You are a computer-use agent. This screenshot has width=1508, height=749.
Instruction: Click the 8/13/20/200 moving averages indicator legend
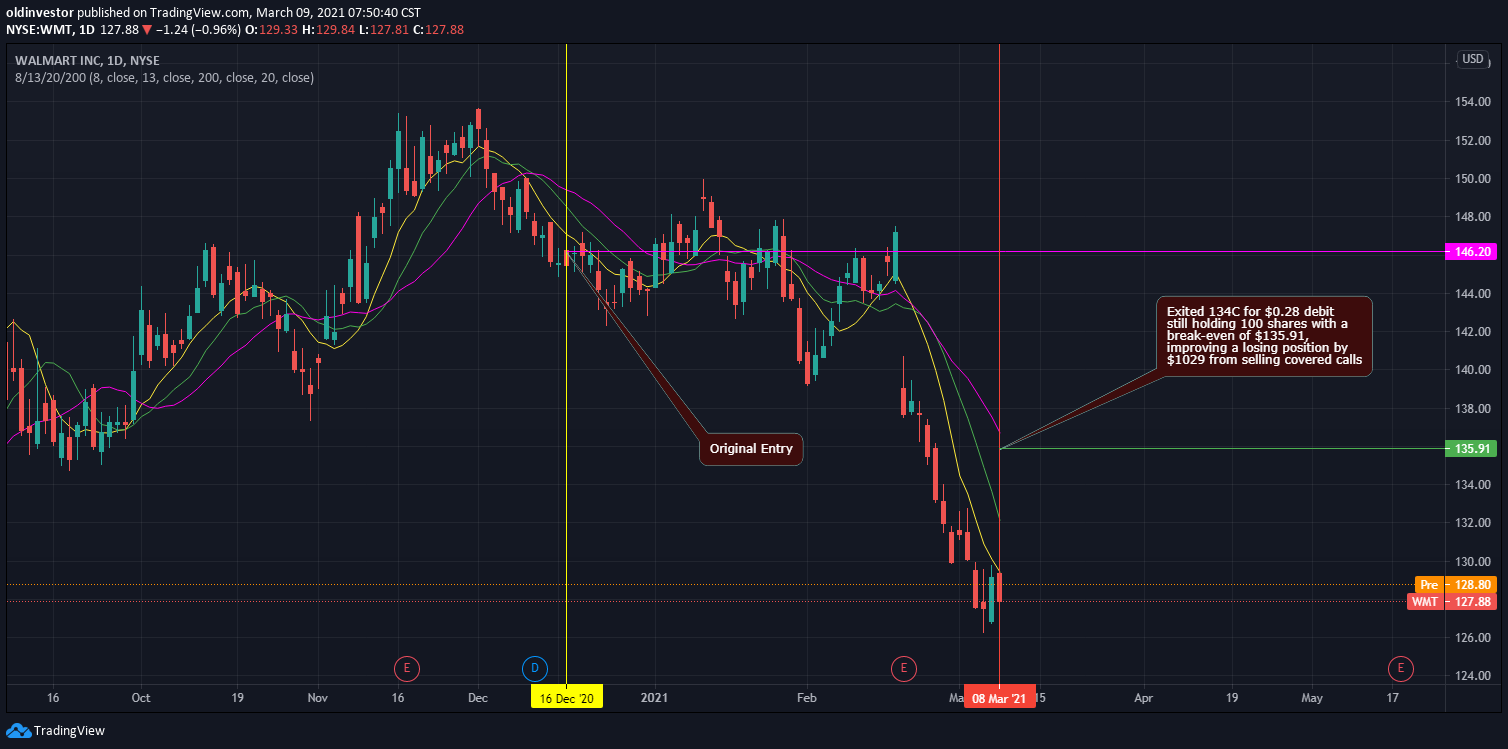[x=164, y=77]
